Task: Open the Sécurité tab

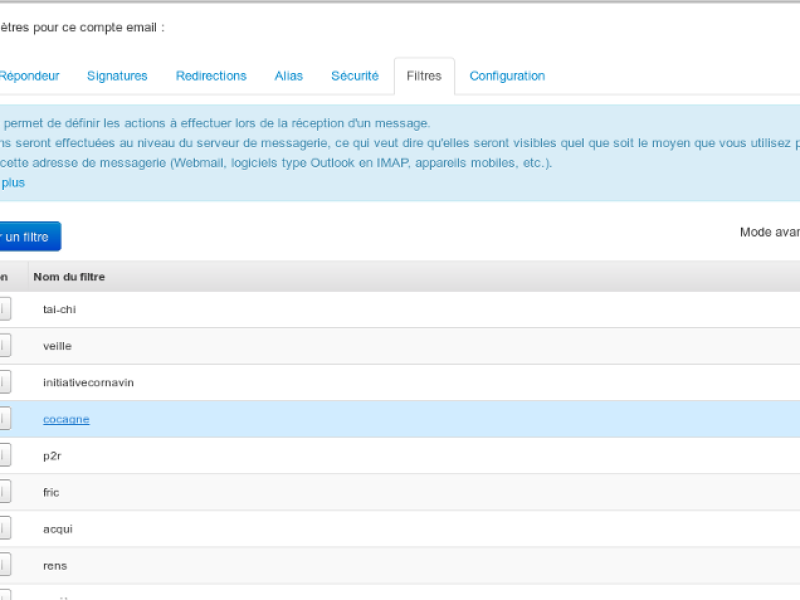Action: click(355, 76)
